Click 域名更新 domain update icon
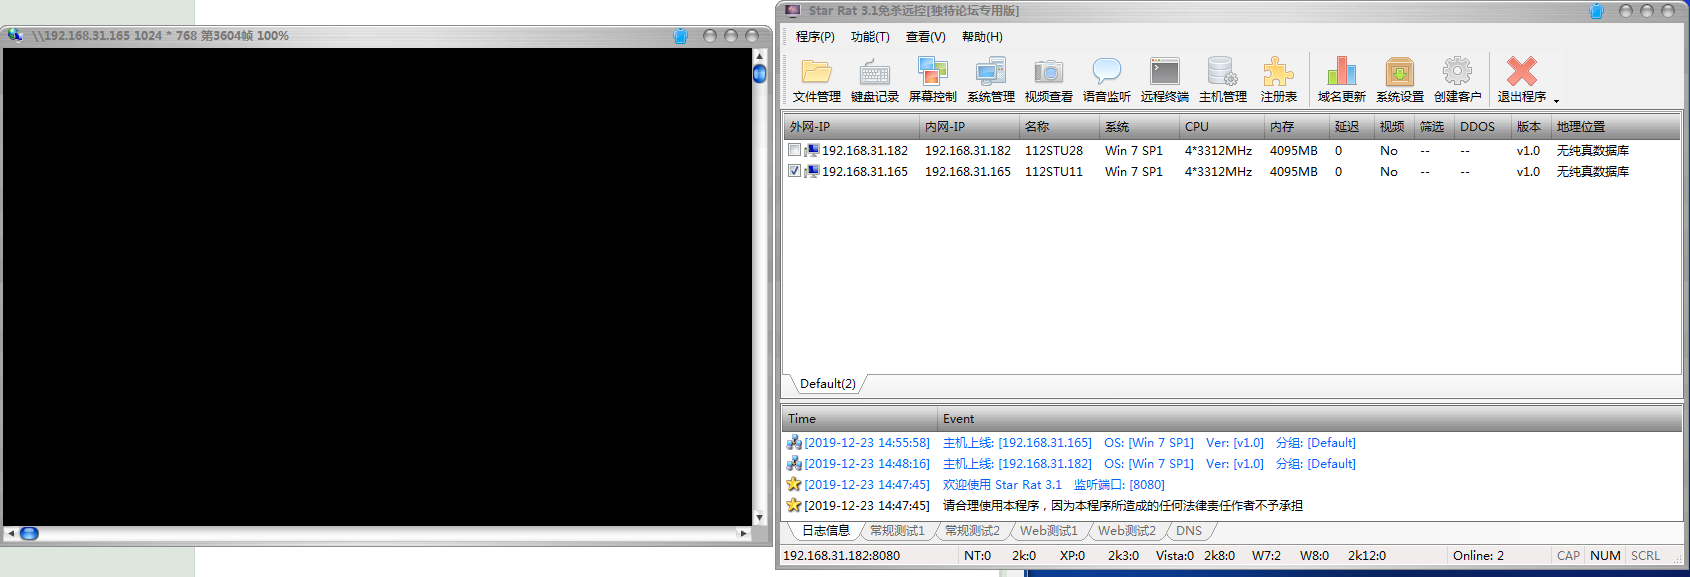Screen dimensions: 1690x577 (1341, 80)
